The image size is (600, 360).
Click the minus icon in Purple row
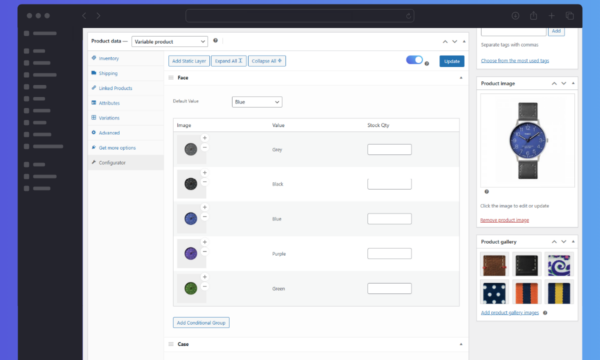point(205,251)
